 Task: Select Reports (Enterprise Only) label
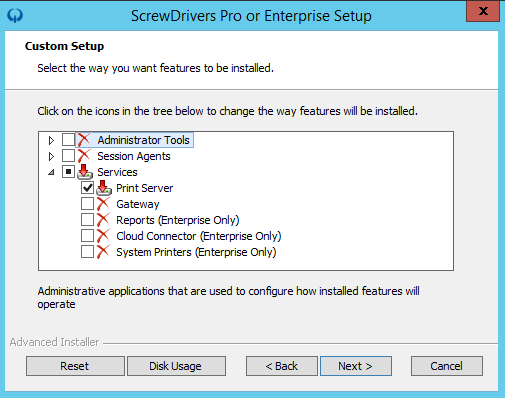[x=178, y=220]
